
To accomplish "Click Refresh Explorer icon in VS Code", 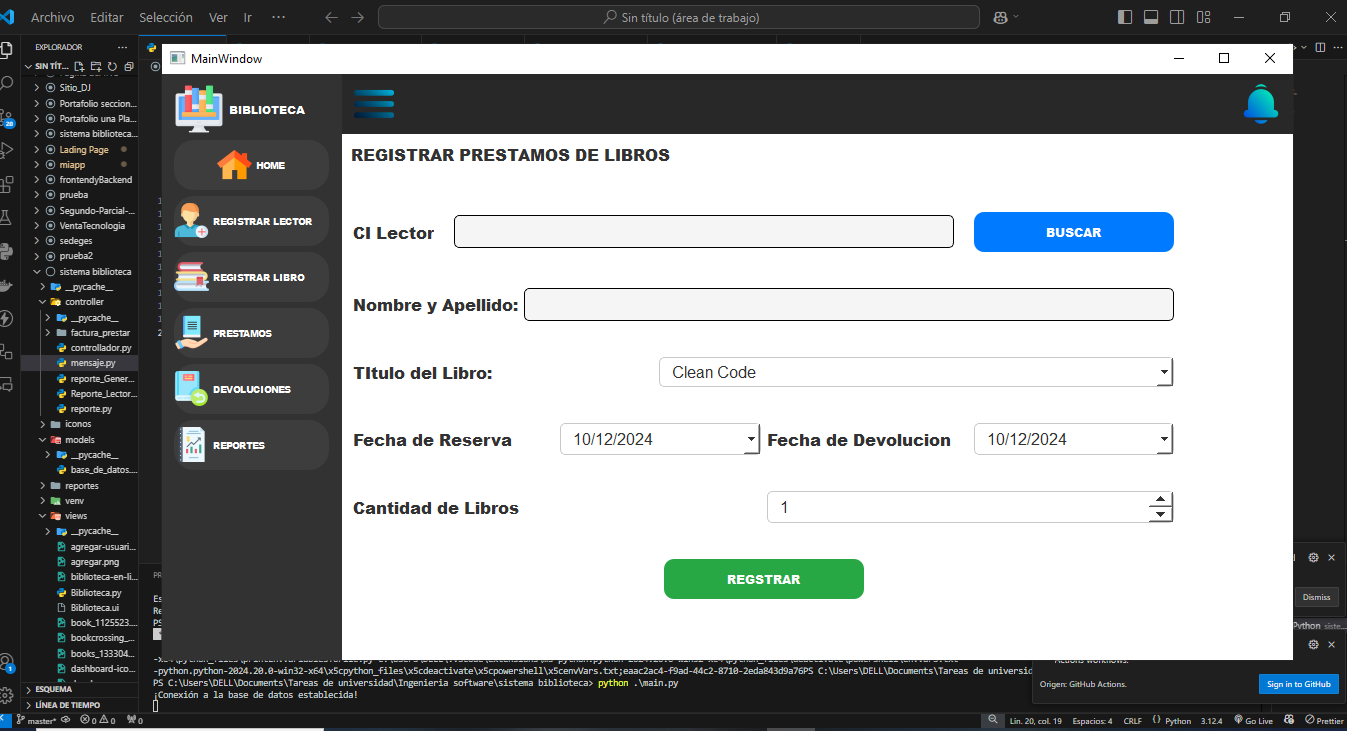I will [x=113, y=66].
